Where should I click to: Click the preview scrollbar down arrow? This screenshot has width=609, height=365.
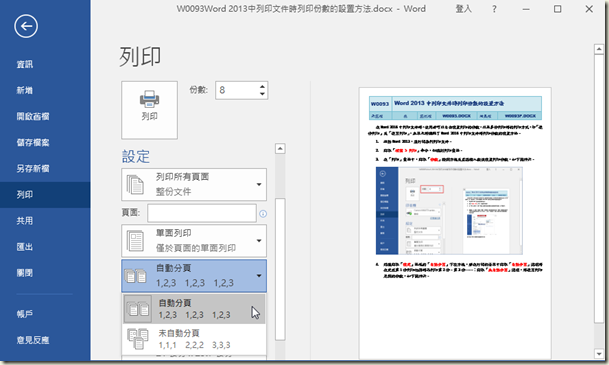599,353
